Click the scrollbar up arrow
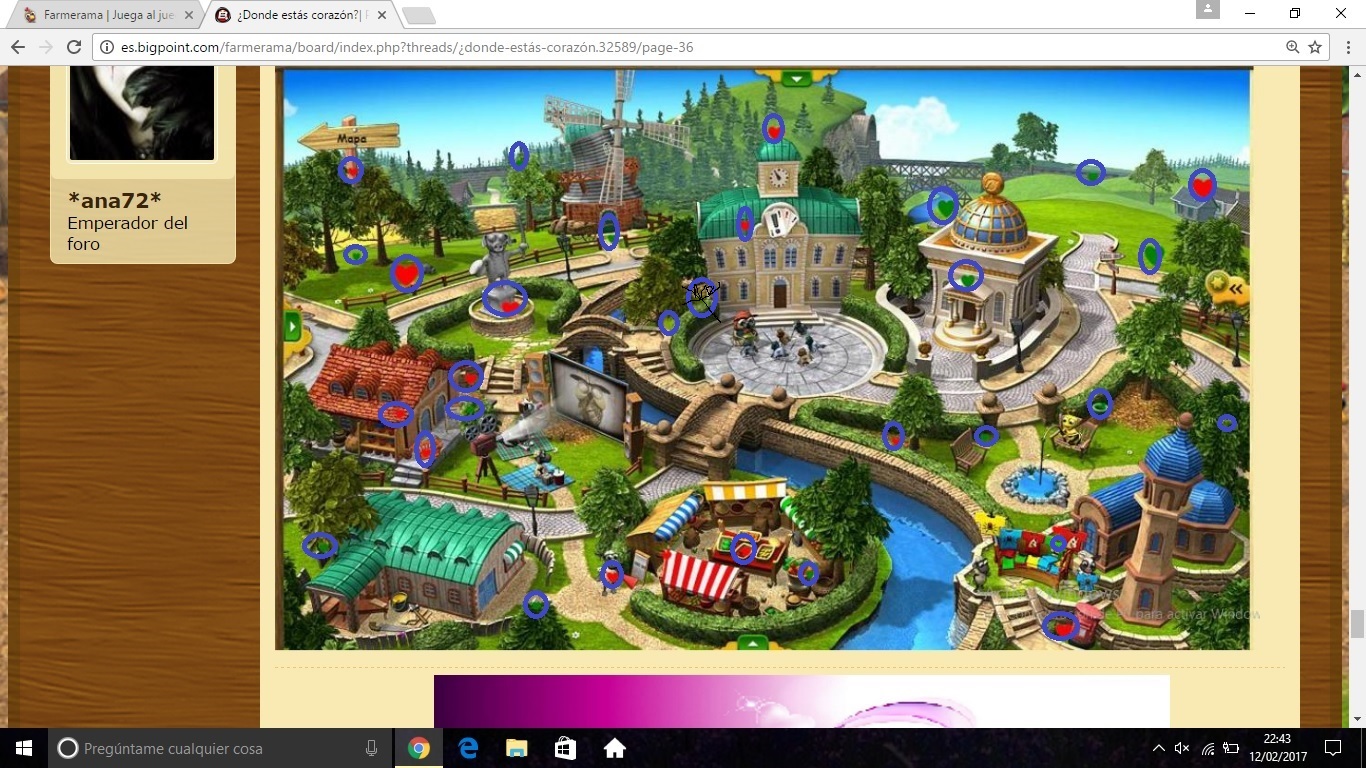Viewport: 1366px width, 768px height. point(1357,75)
